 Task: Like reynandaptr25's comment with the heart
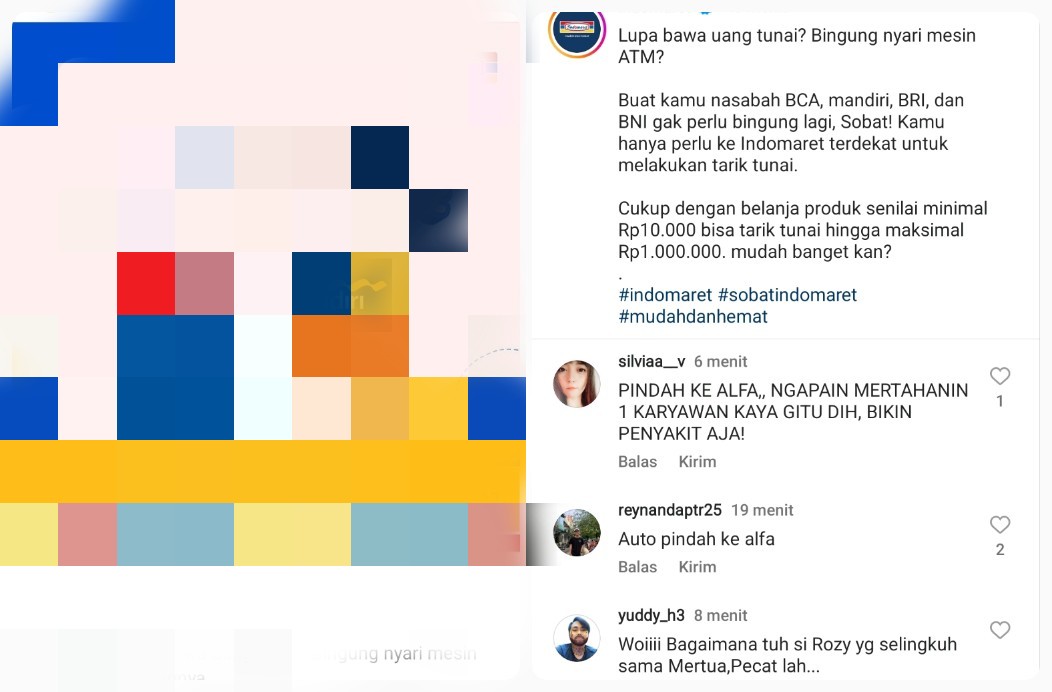pos(1000,524)
